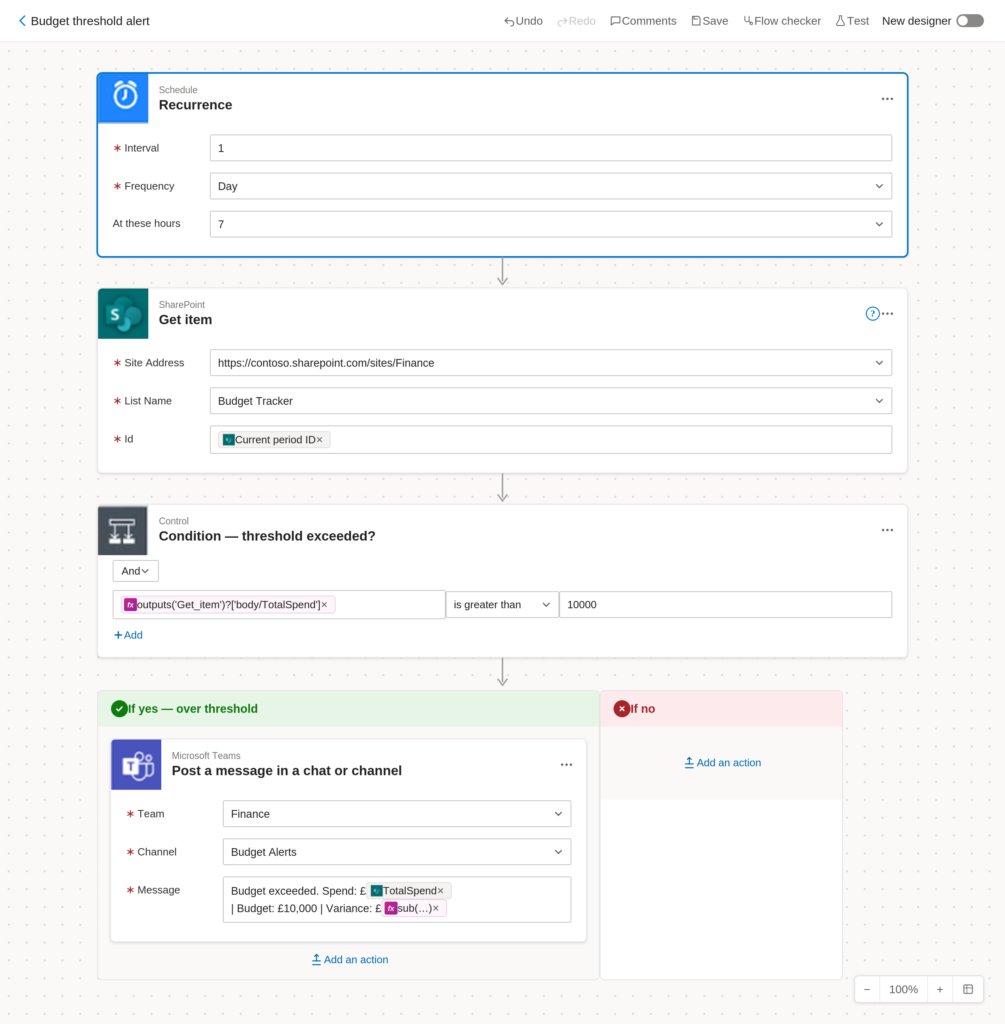Click the Condition — threshold exceeded? title
The image size is (1005, 1024).
tap(267, 536)
